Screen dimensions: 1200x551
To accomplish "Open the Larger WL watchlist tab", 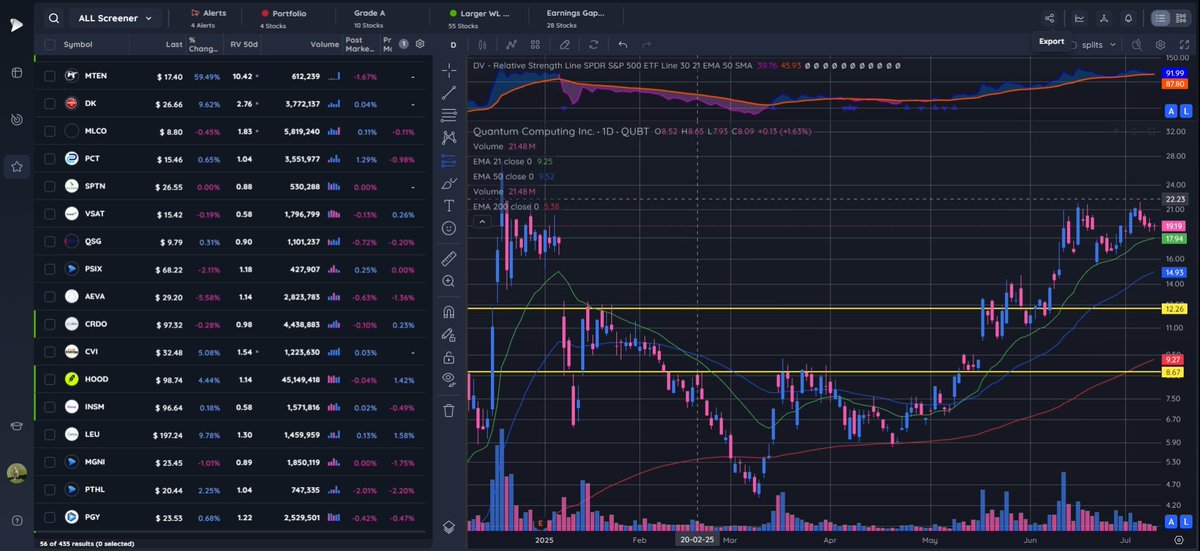I will click(479, 18).
